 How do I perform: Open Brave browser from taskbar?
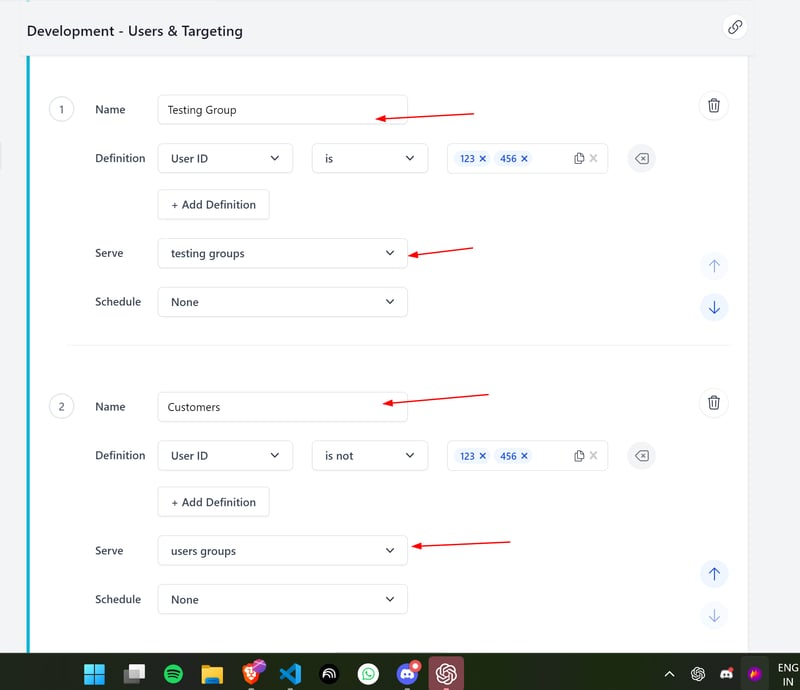252,673
